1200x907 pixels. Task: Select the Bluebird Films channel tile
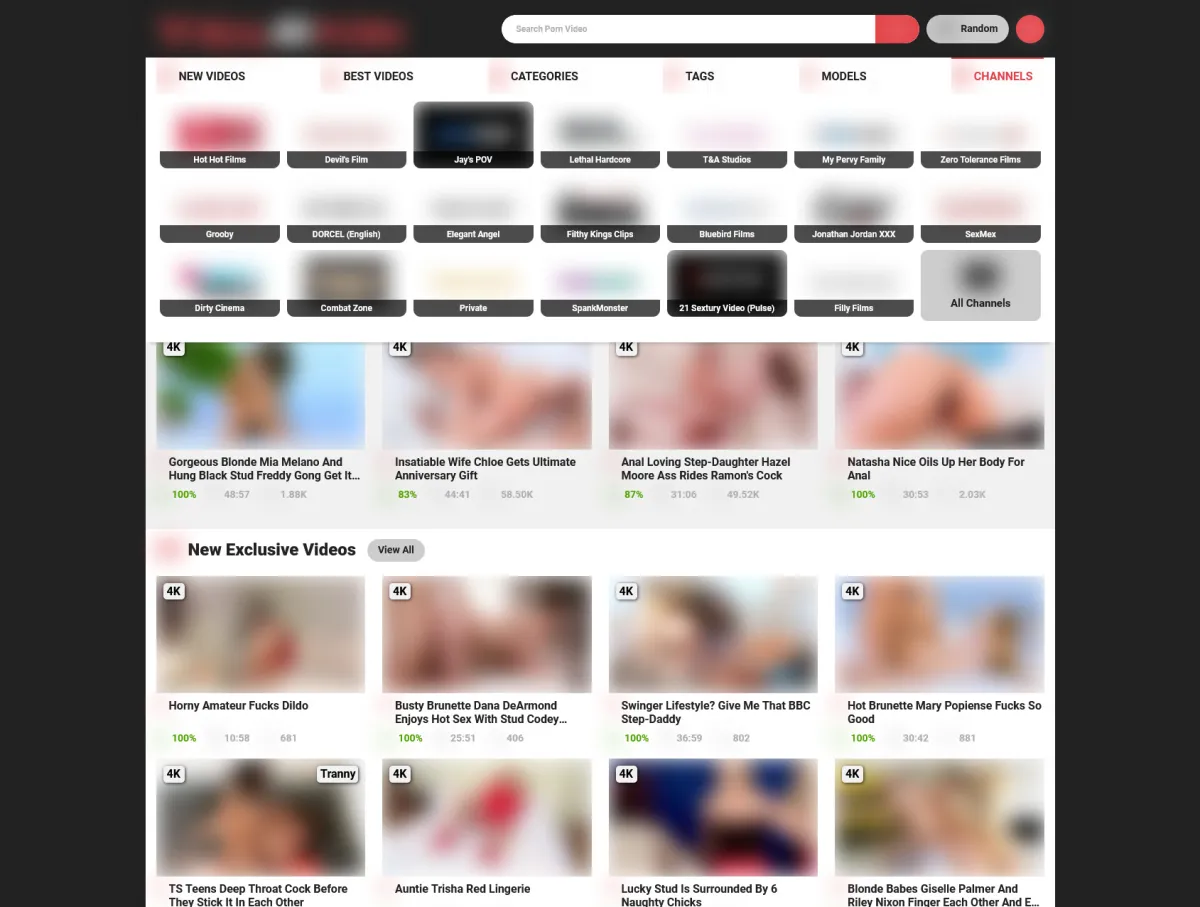click(727, 210)
